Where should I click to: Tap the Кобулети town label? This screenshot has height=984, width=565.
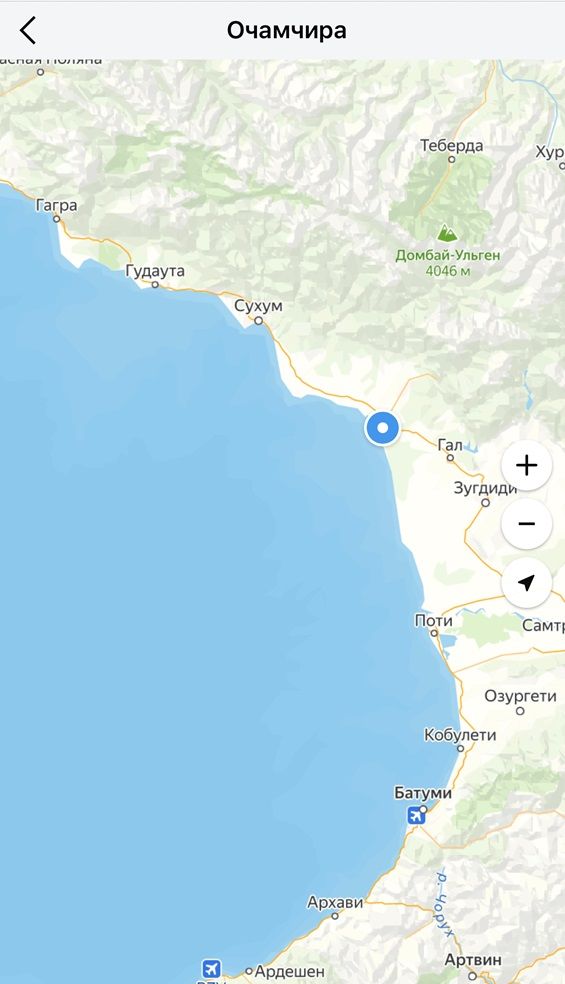pos(460,734)
